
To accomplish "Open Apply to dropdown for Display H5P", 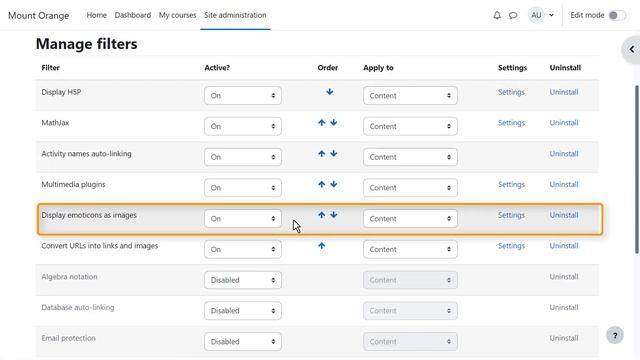I will [x=410, y=96].
